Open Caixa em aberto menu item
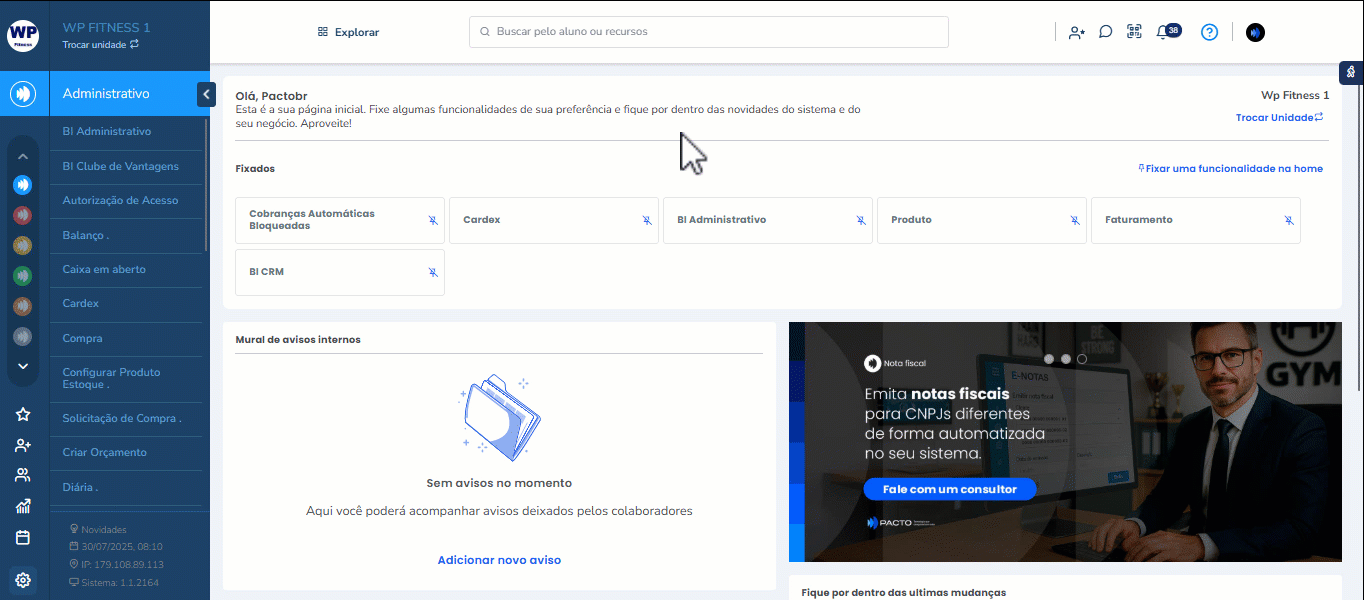1364x600 pixels. (104, 269)
